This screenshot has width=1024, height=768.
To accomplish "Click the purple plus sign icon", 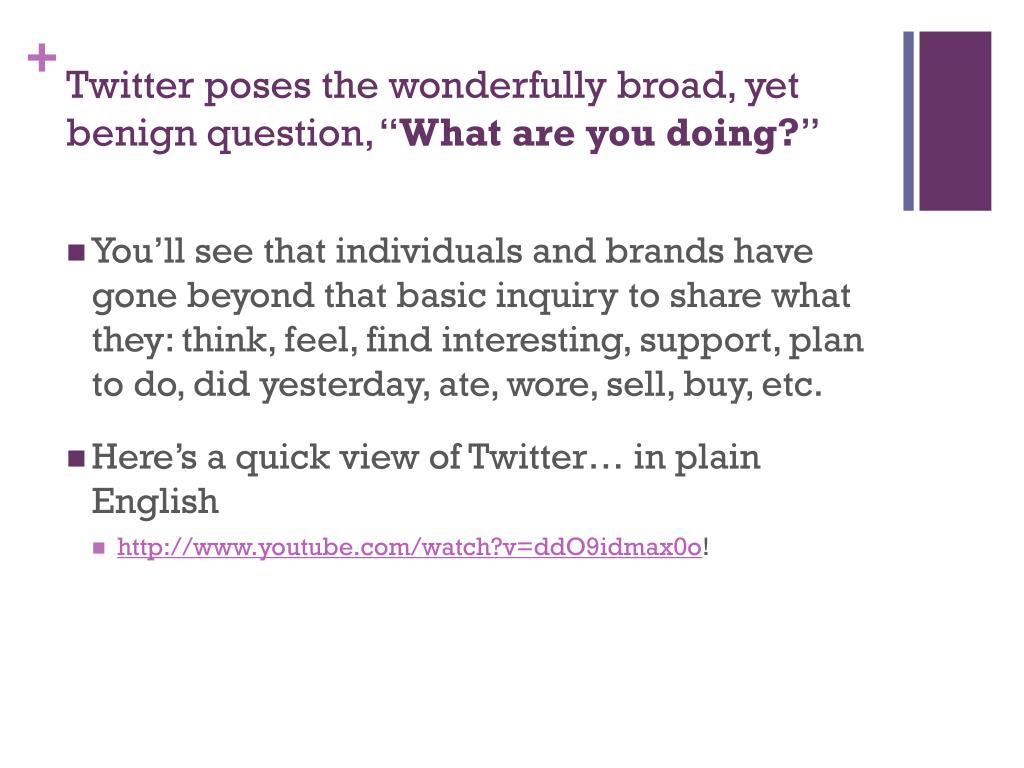I will [x=42, y=58].
